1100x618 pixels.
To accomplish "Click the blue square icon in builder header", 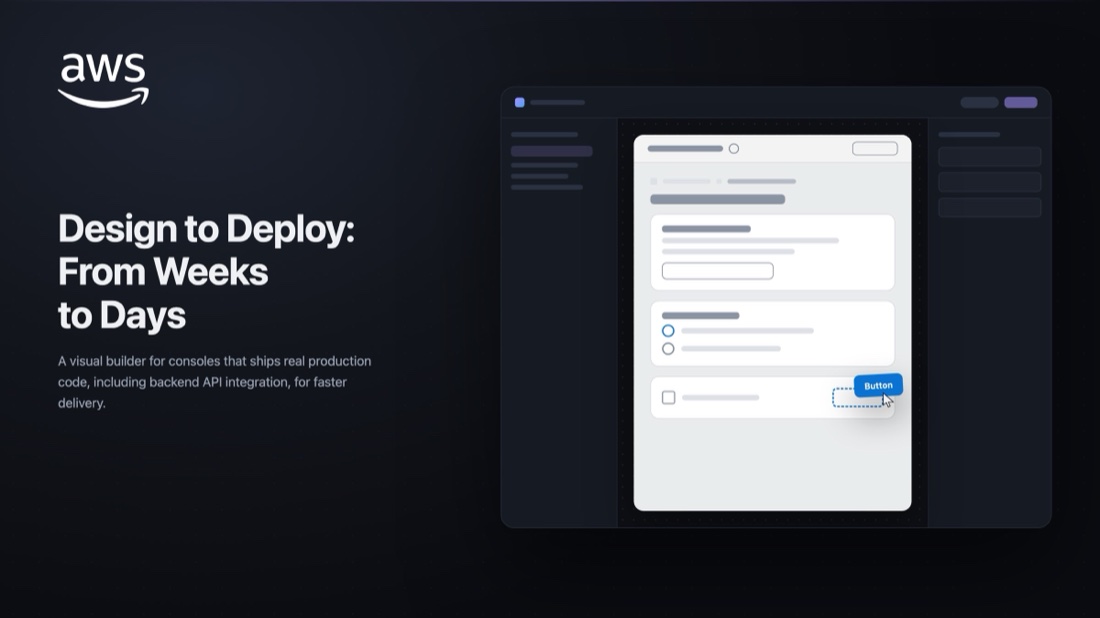I will point(520,102).
